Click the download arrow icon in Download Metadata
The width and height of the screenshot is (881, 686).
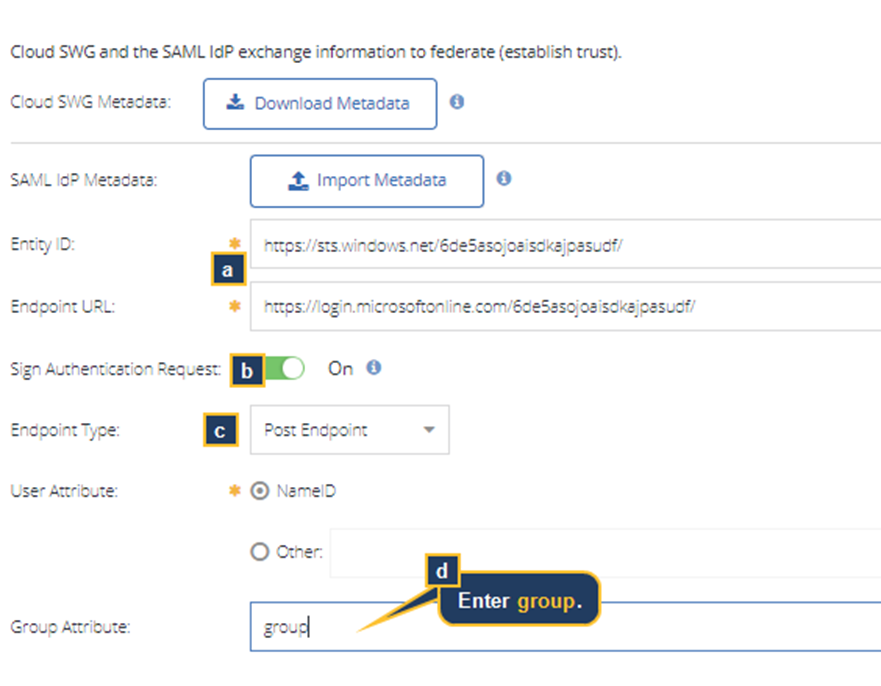(235, 102)
